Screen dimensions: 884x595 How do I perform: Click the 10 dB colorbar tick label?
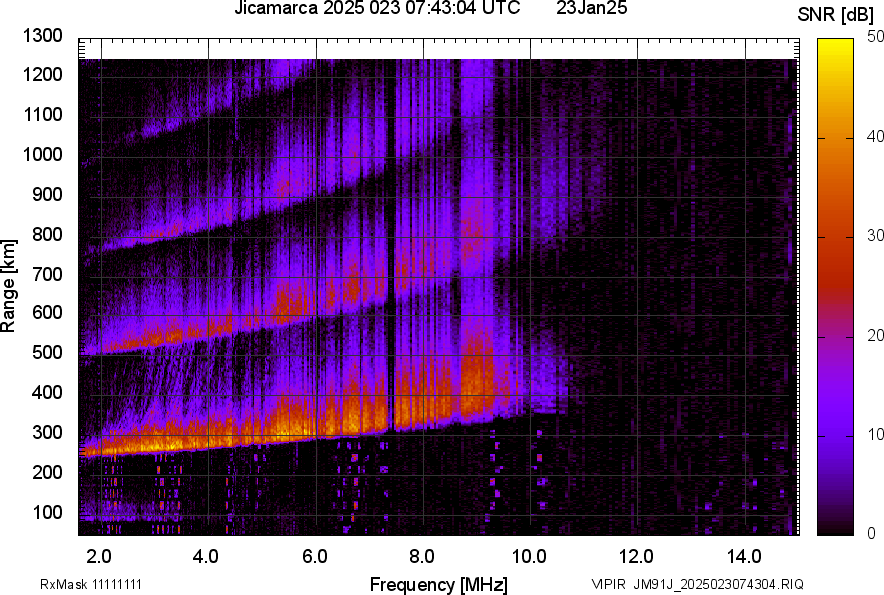click(876, 434)
